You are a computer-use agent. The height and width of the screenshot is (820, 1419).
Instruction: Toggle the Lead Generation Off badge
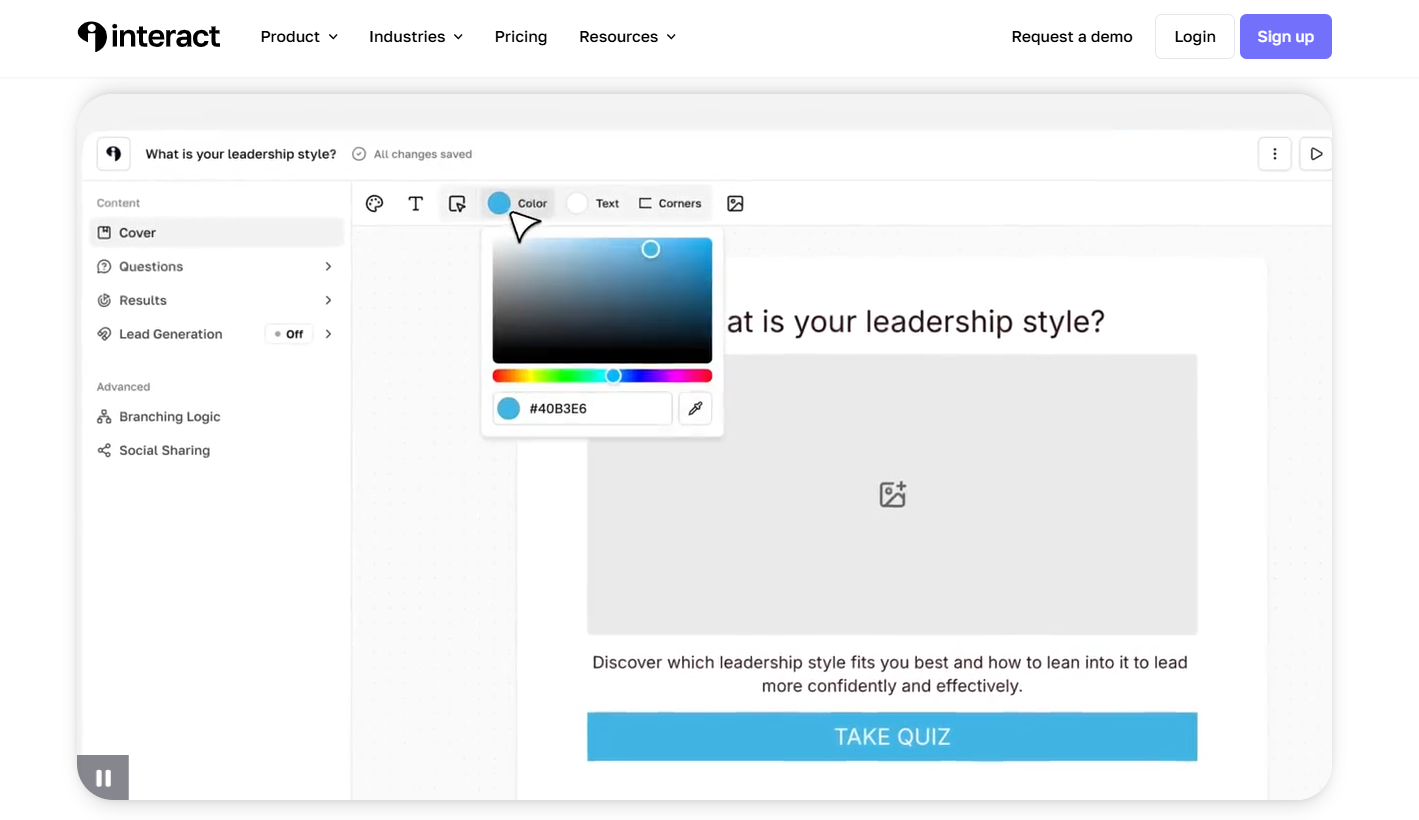point(289,334)
